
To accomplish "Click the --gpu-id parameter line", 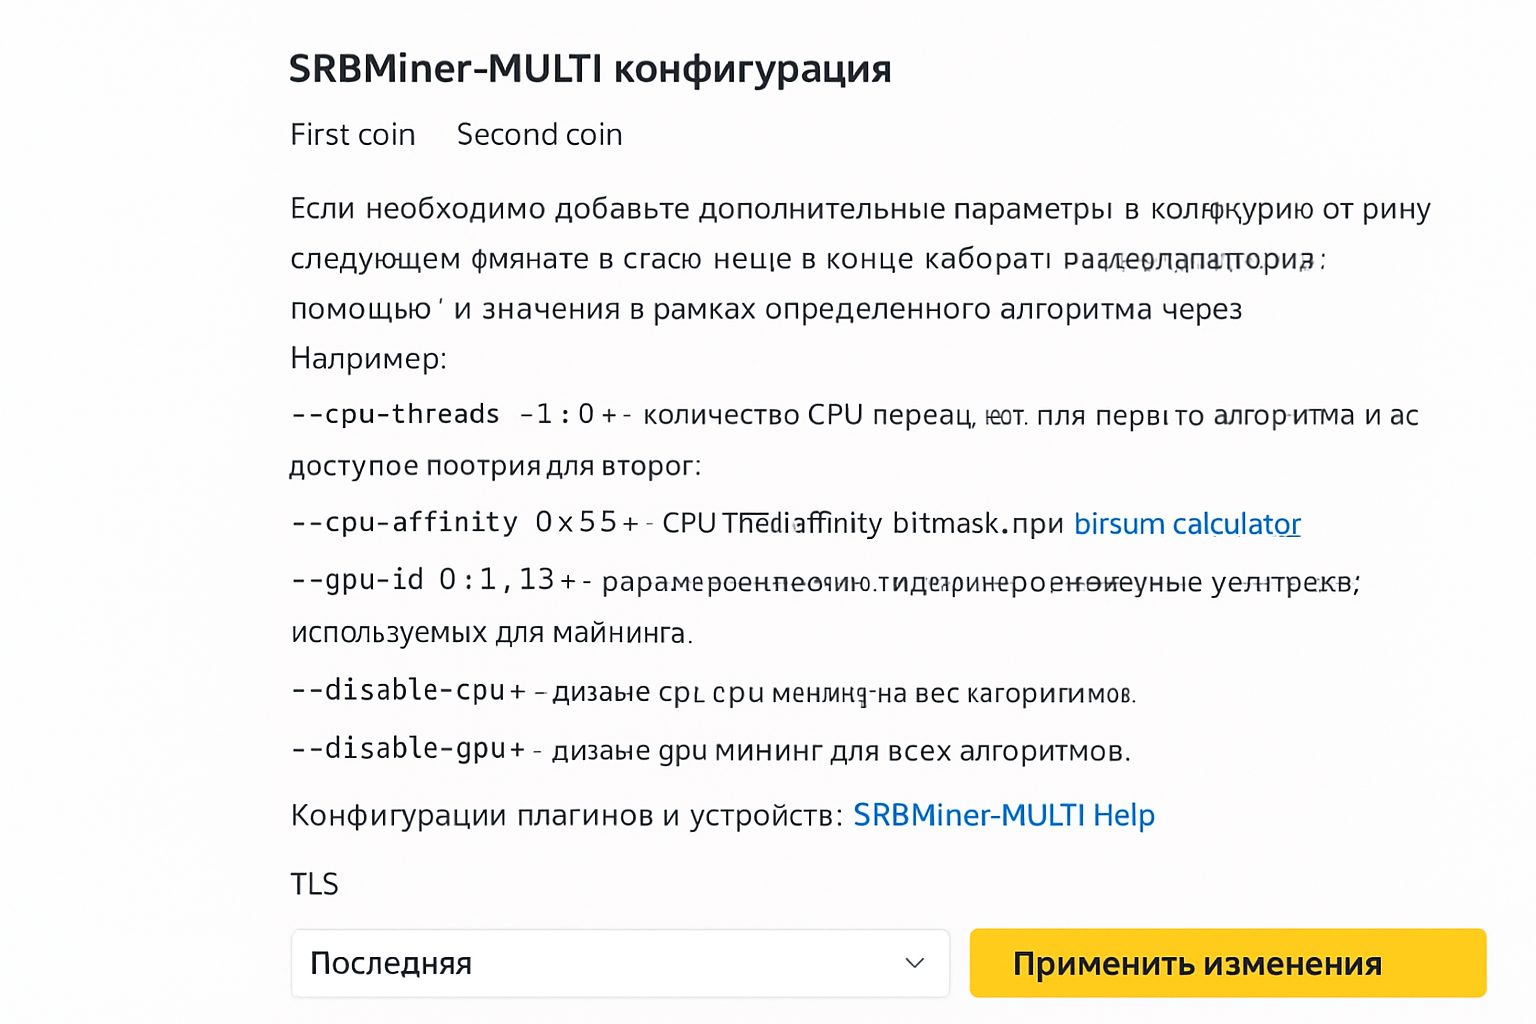I will click(360, 578).
